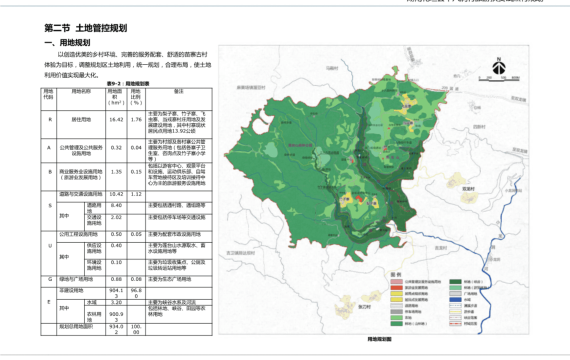
Task: Click the map scale bar under north arrow
Action: pyautogui.click(x=499, y=79)
